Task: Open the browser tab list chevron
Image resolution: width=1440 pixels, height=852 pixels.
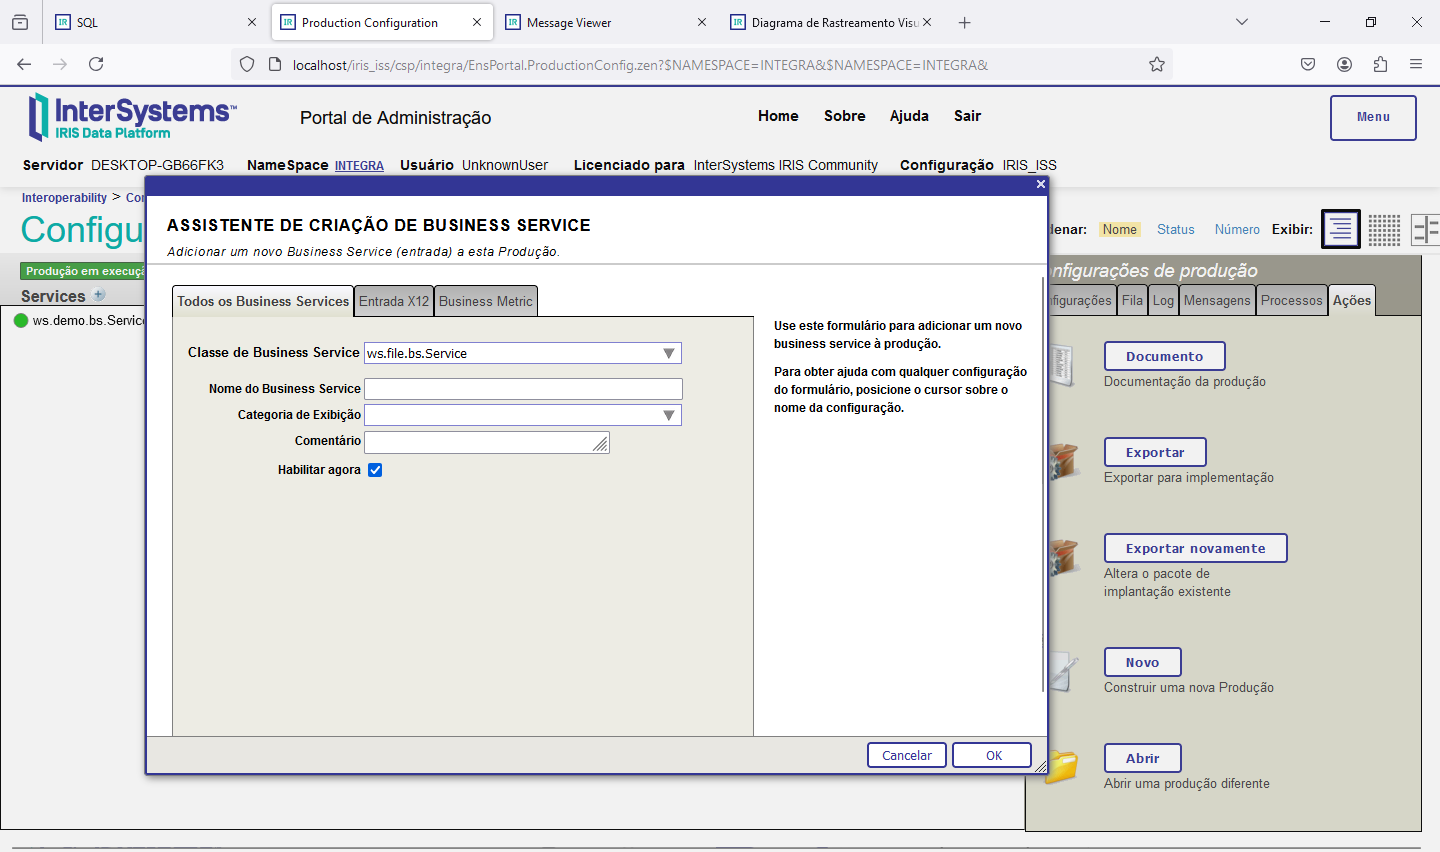Action: point(1241,22)
